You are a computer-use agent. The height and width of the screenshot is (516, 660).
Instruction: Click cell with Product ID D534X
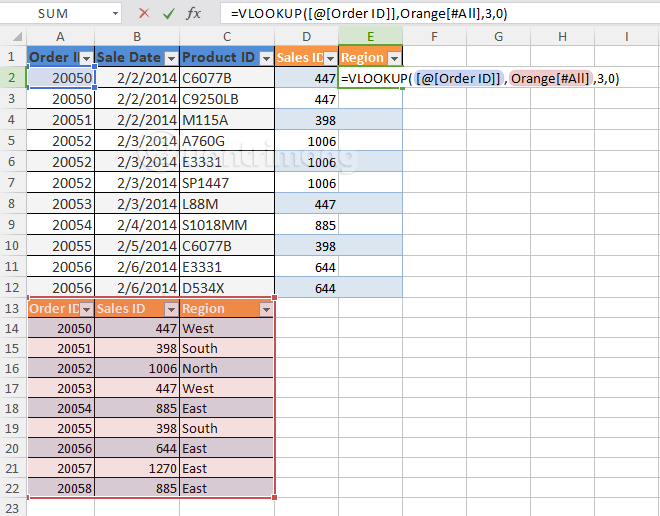coord(227,288)
